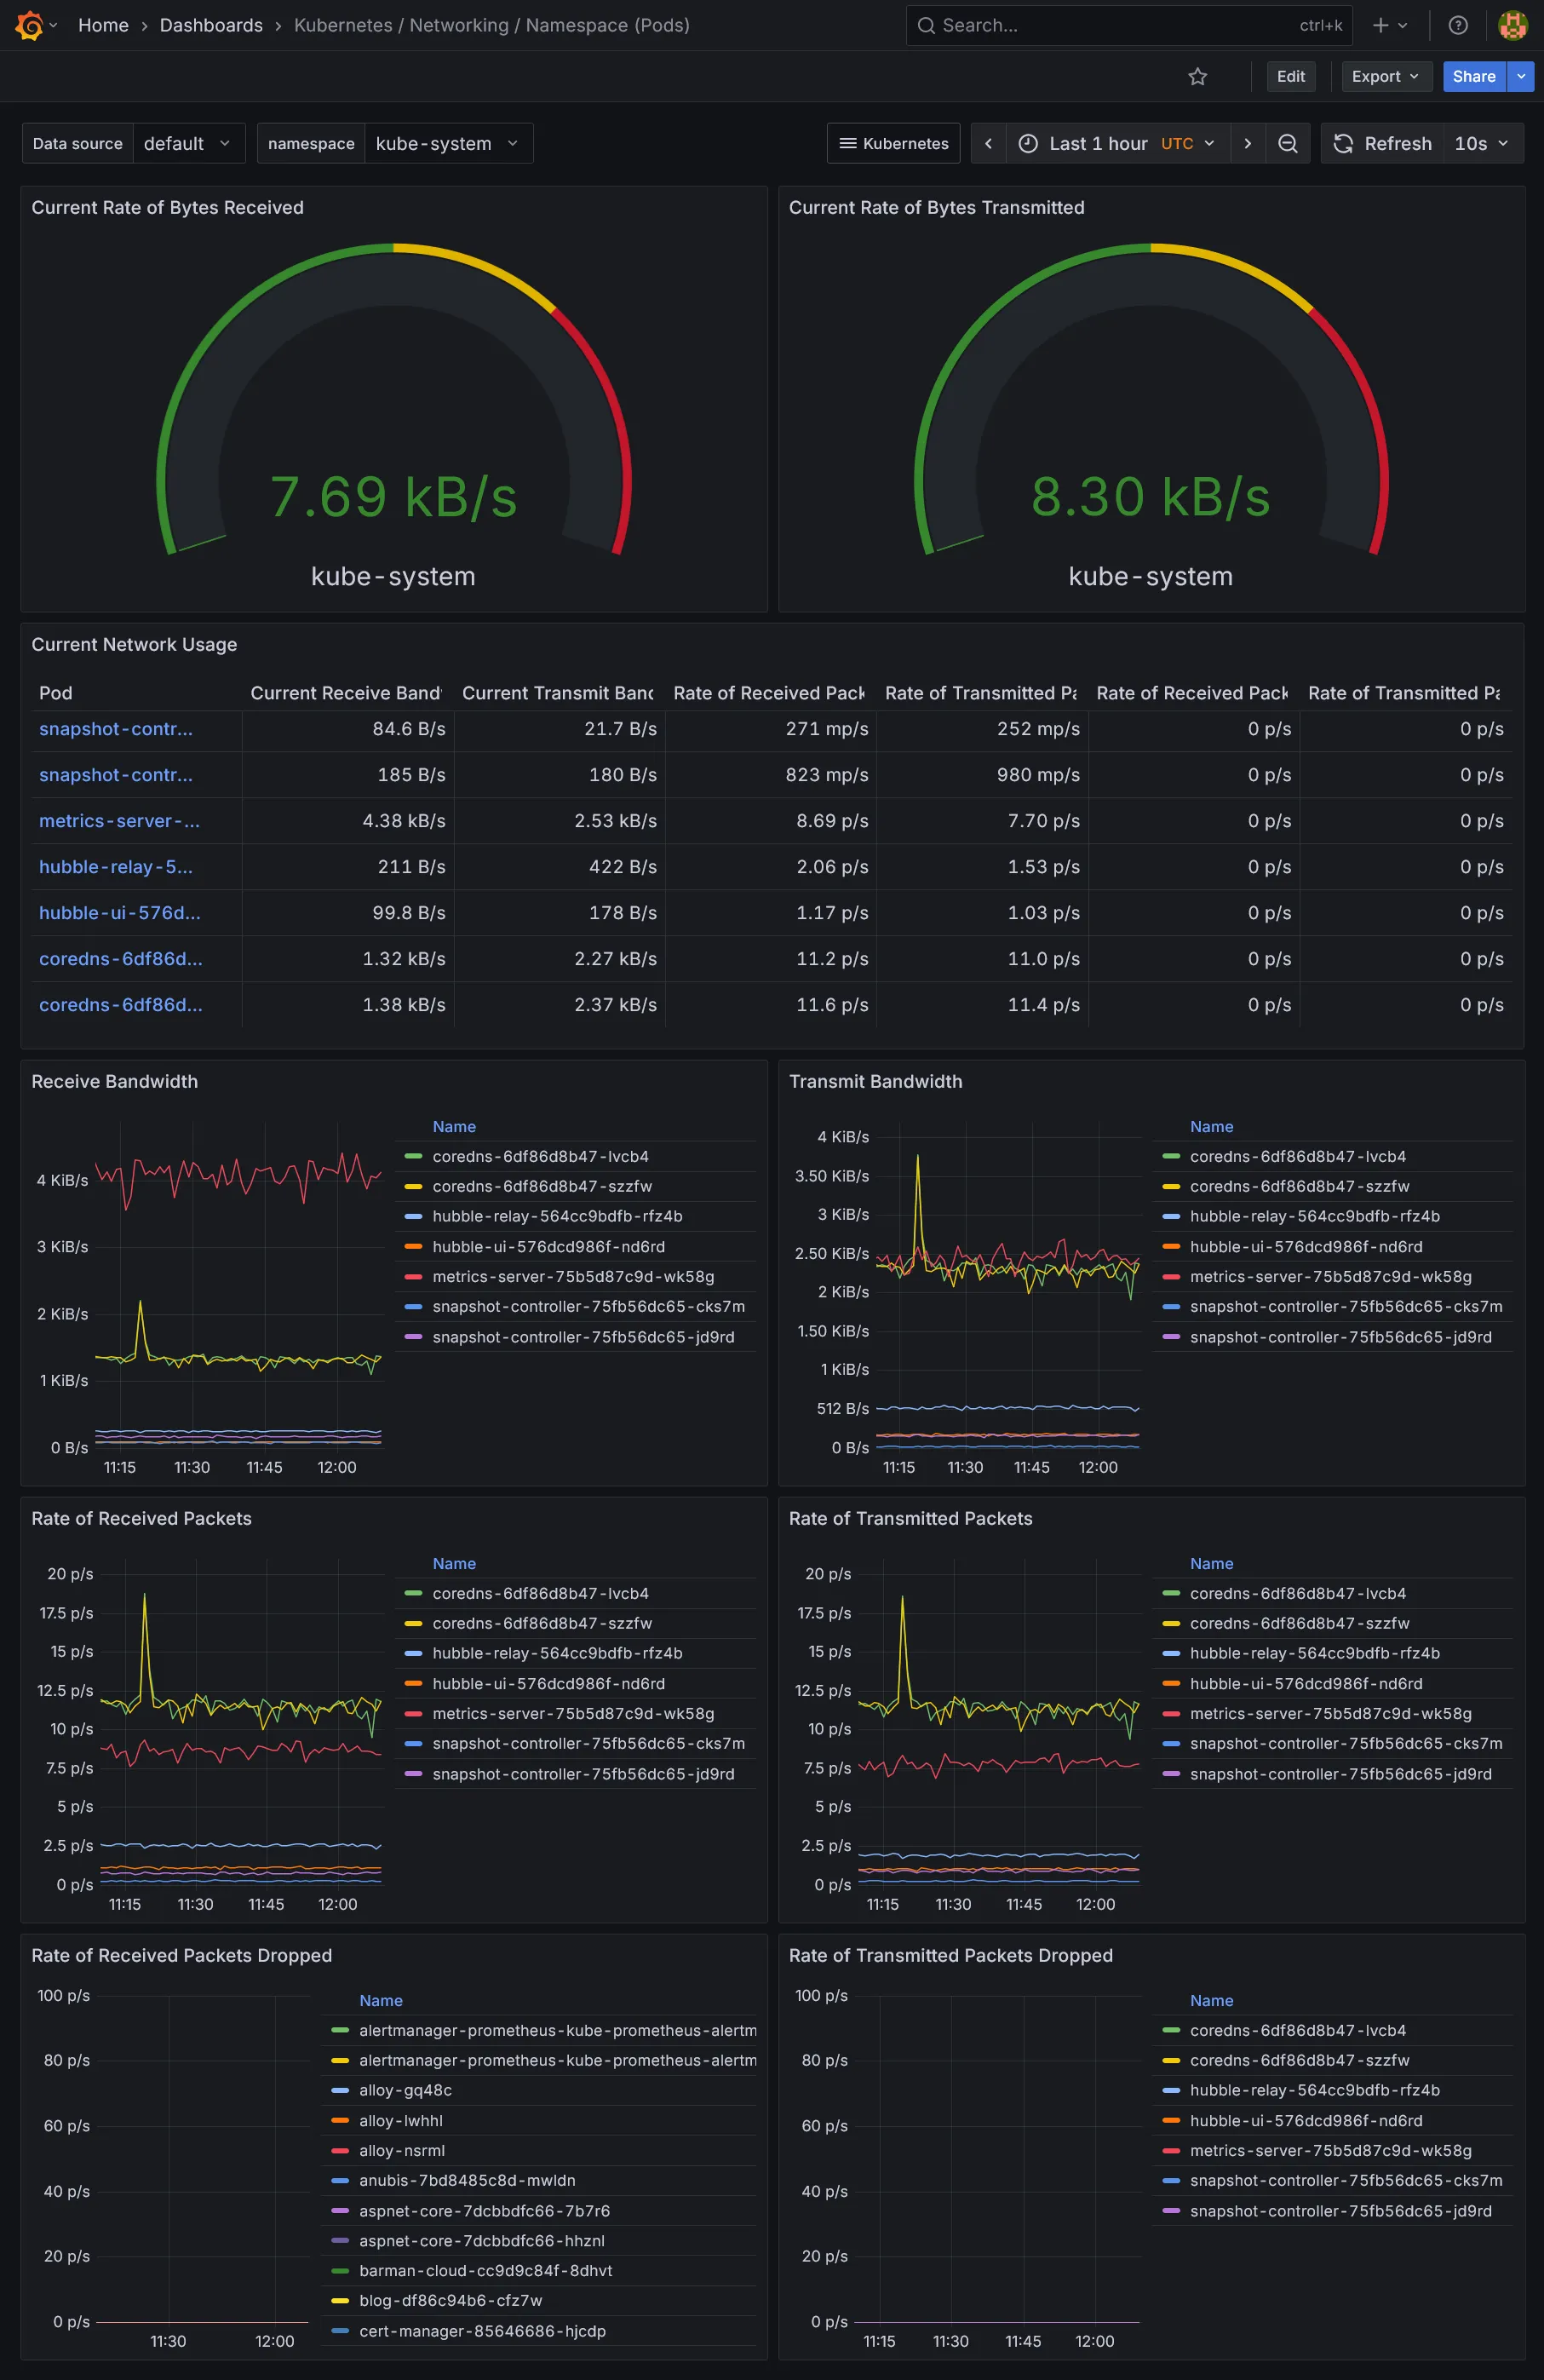The height and width of the screenshot is (2380, 1544).
Task: Open the Export dropdown menu
Action: [x=1385, y=77]
